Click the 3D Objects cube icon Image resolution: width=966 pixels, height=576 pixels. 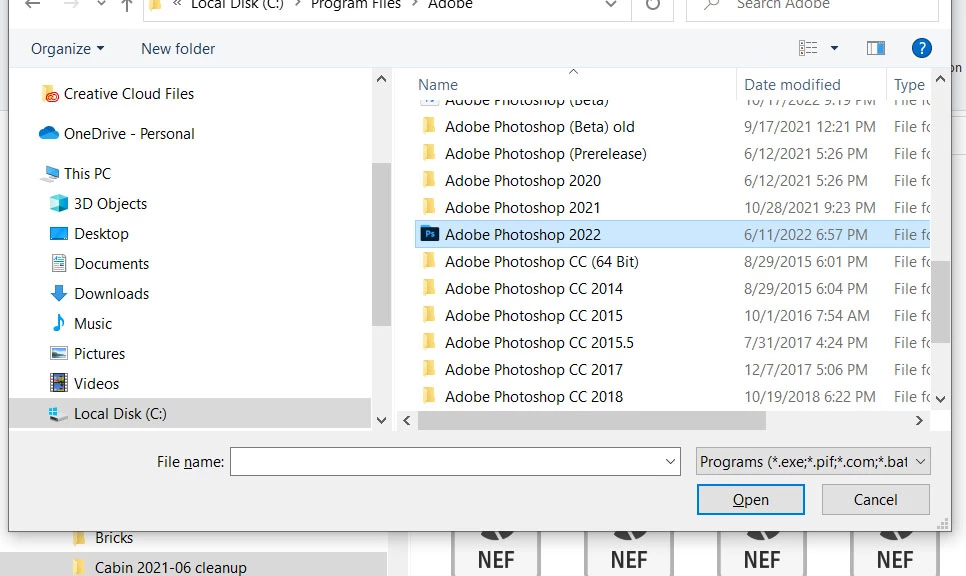(x=59, y=203)
